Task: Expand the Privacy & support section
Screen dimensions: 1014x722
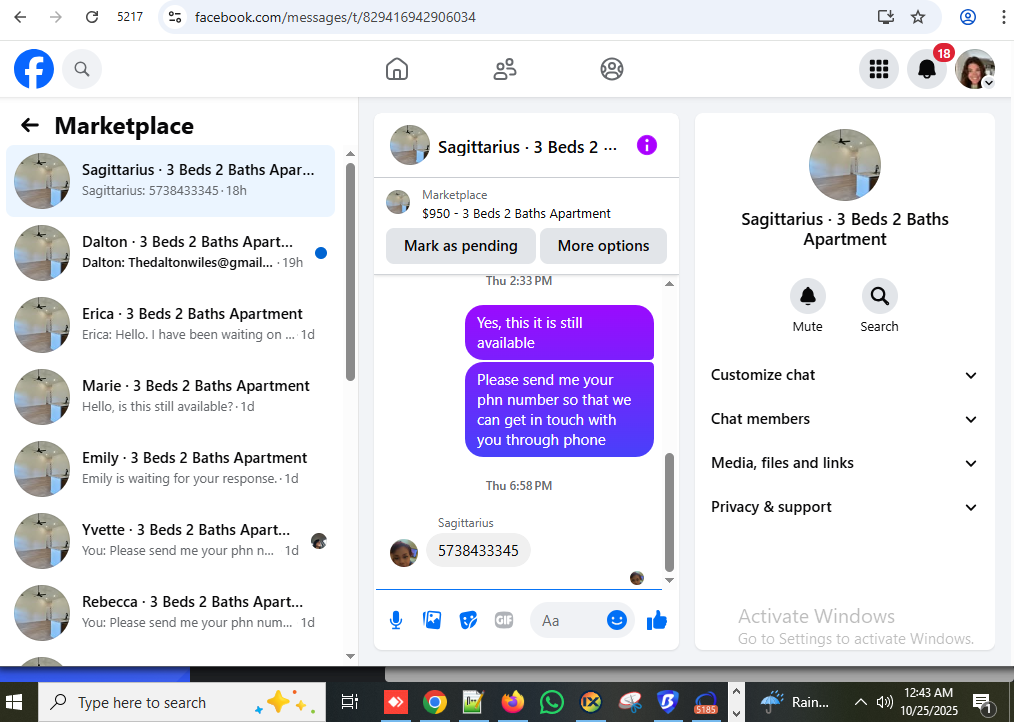Action: point(845,507)
